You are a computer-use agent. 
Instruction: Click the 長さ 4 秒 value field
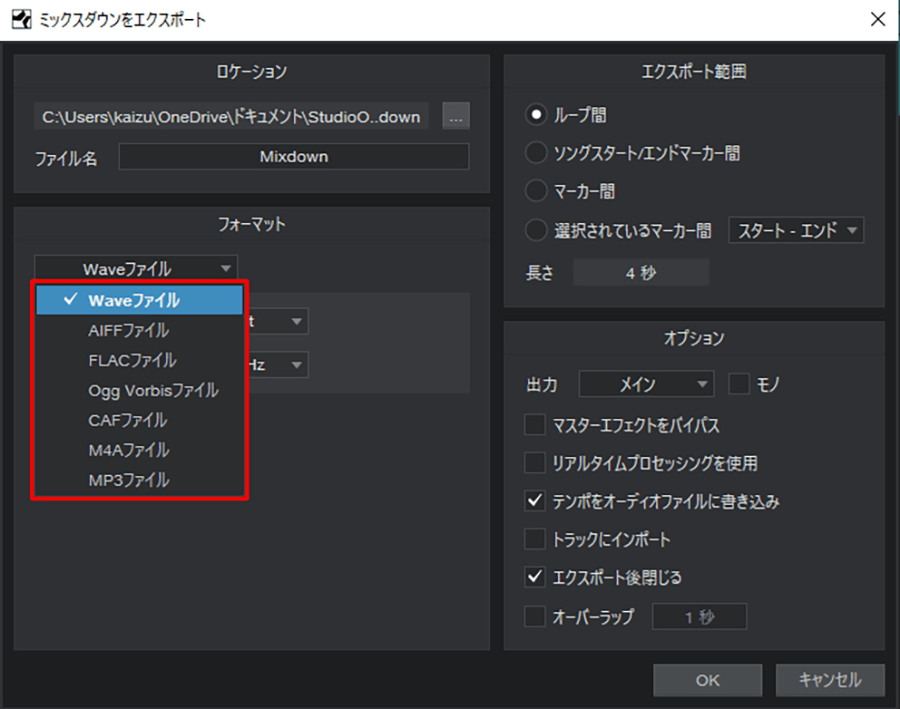(641, 272)
